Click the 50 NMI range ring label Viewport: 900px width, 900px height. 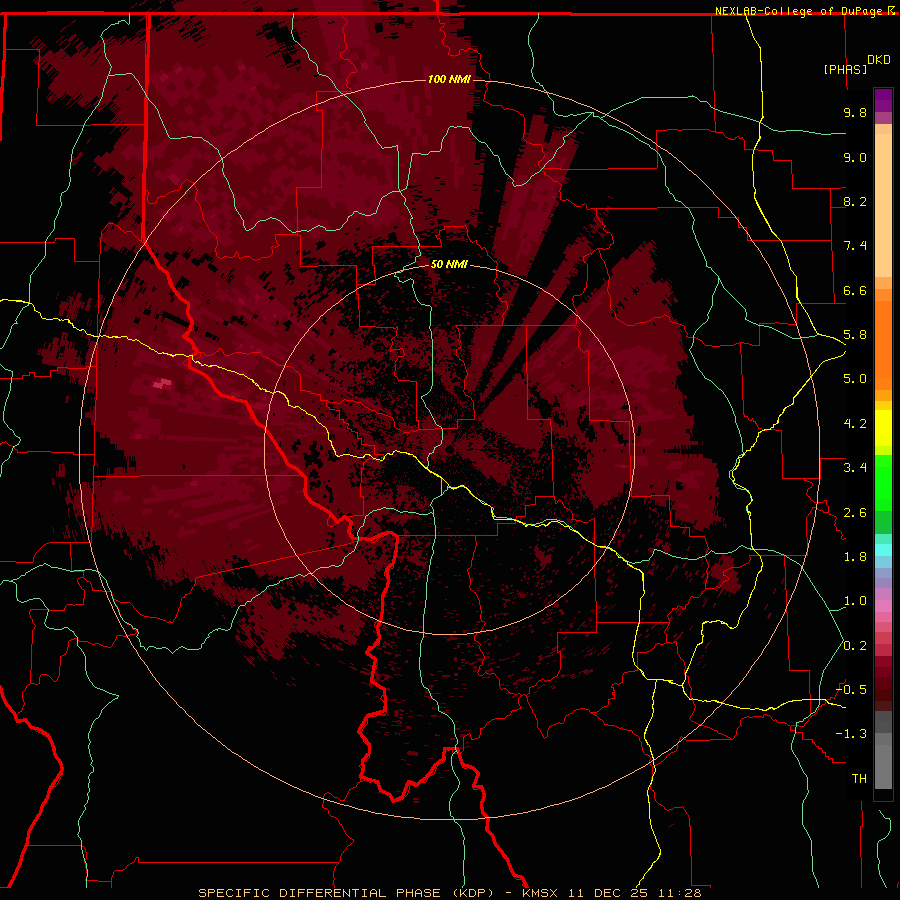tap(449, 264)
